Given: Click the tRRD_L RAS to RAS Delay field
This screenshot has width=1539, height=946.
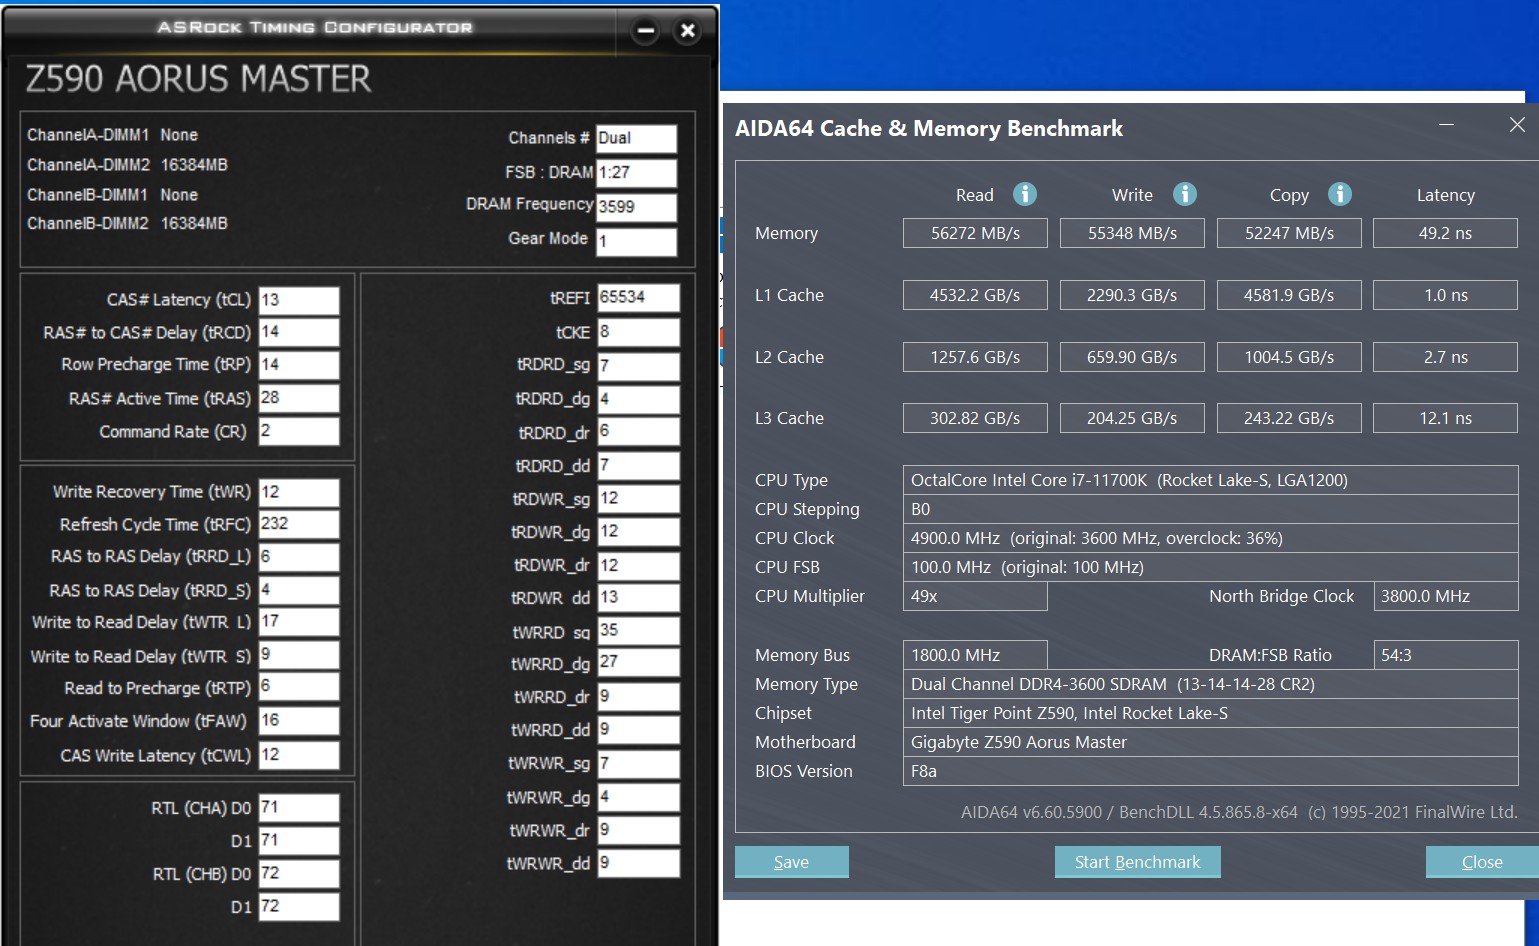Looking at the screenshot, I should tap(299, 557).
